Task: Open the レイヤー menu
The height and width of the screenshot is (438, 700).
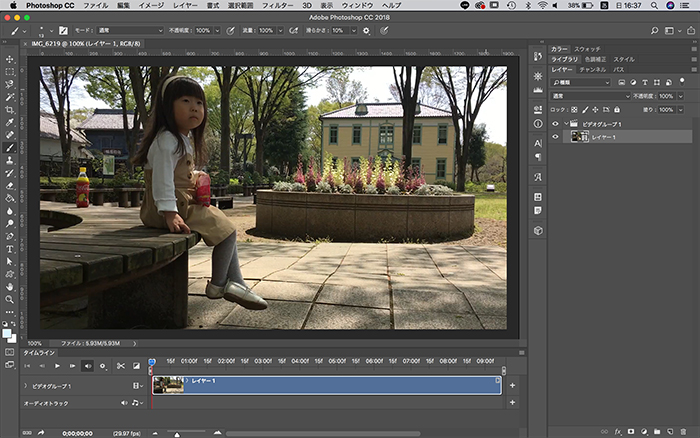Action: click(x=185, y=5)
